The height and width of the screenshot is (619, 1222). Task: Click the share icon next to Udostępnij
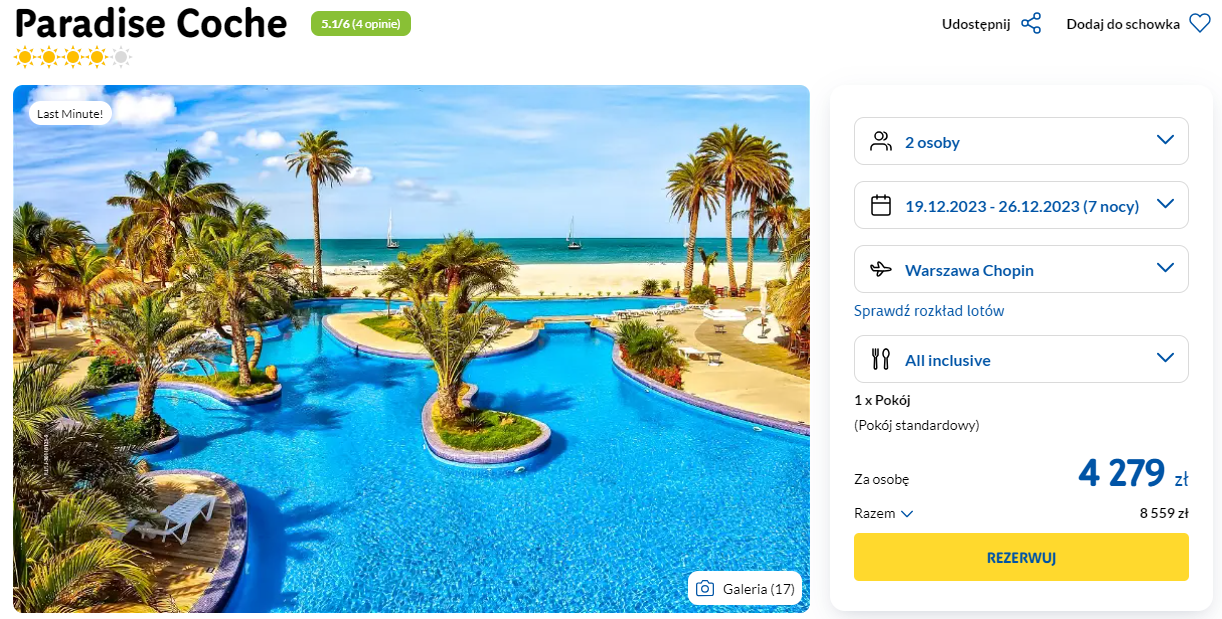1031,24
